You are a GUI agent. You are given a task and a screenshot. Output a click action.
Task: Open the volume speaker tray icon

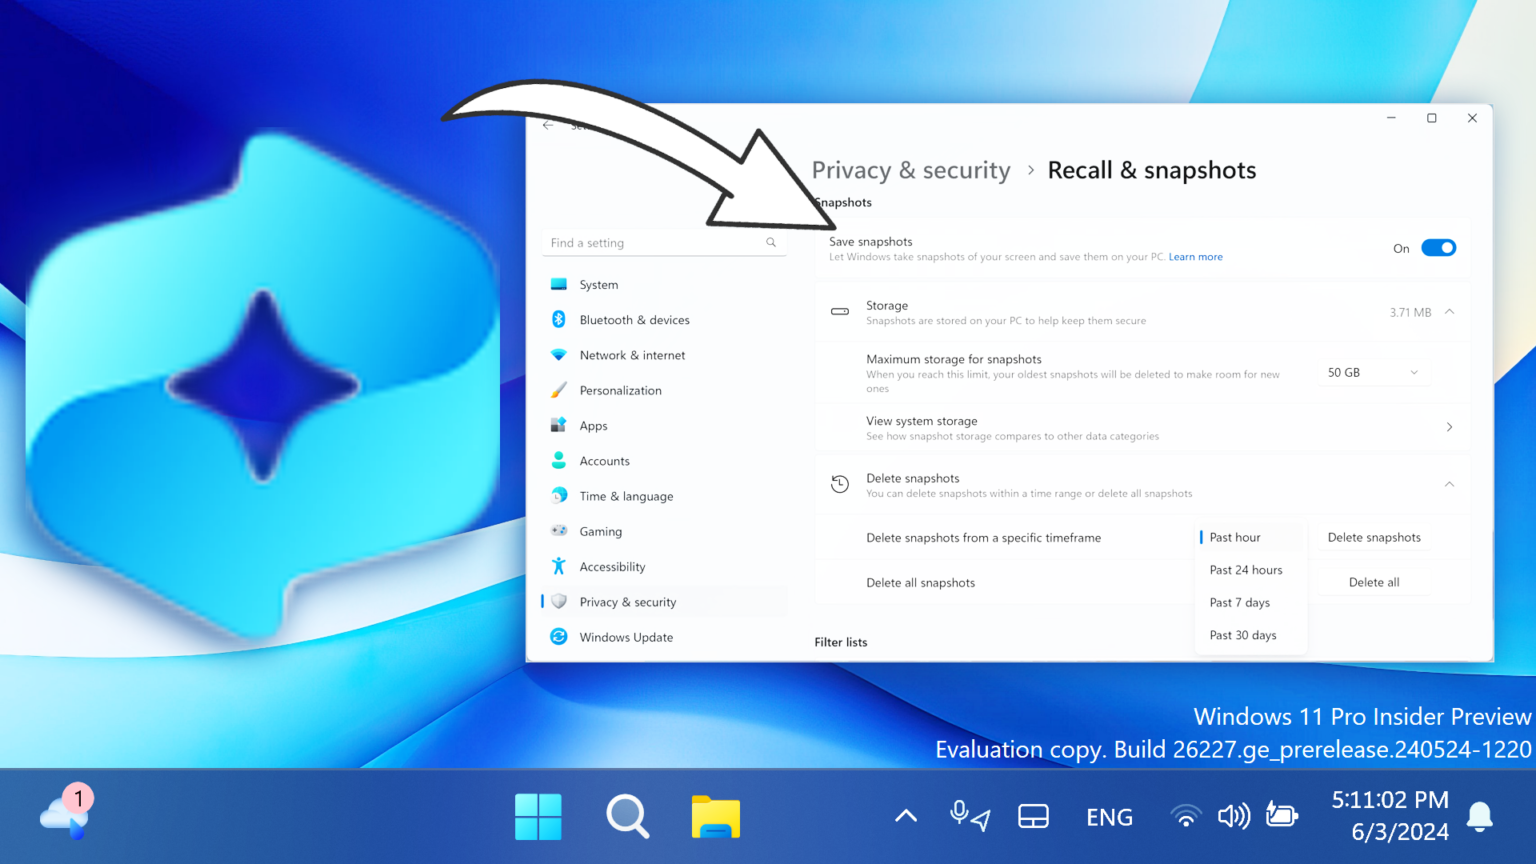click(1233, 817)
